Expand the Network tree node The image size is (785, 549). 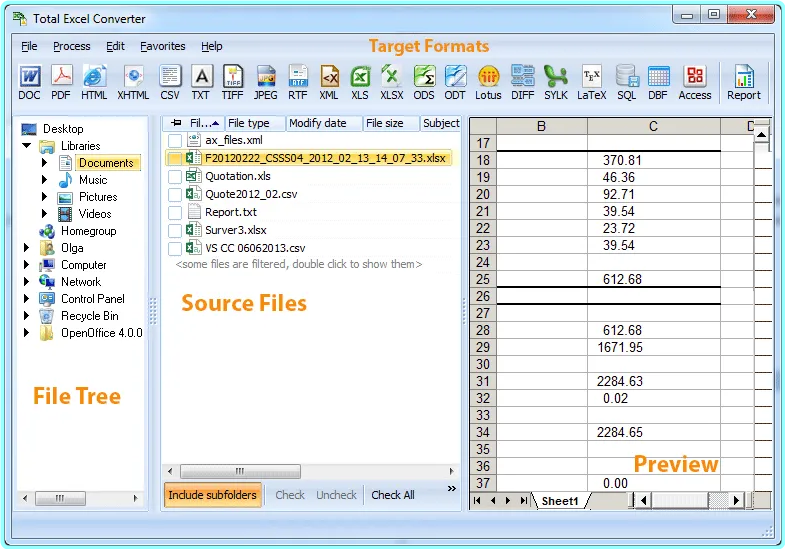[x=27, y=282]
